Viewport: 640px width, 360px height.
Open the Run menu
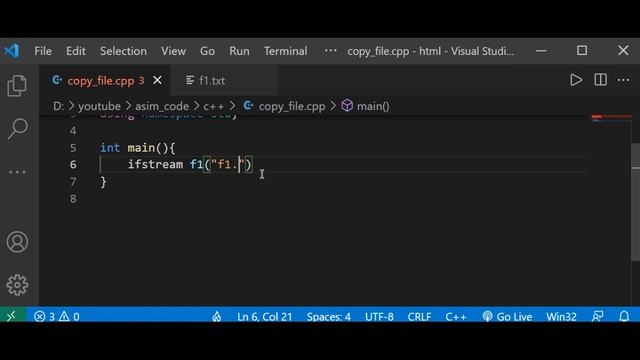click(239, 51)
